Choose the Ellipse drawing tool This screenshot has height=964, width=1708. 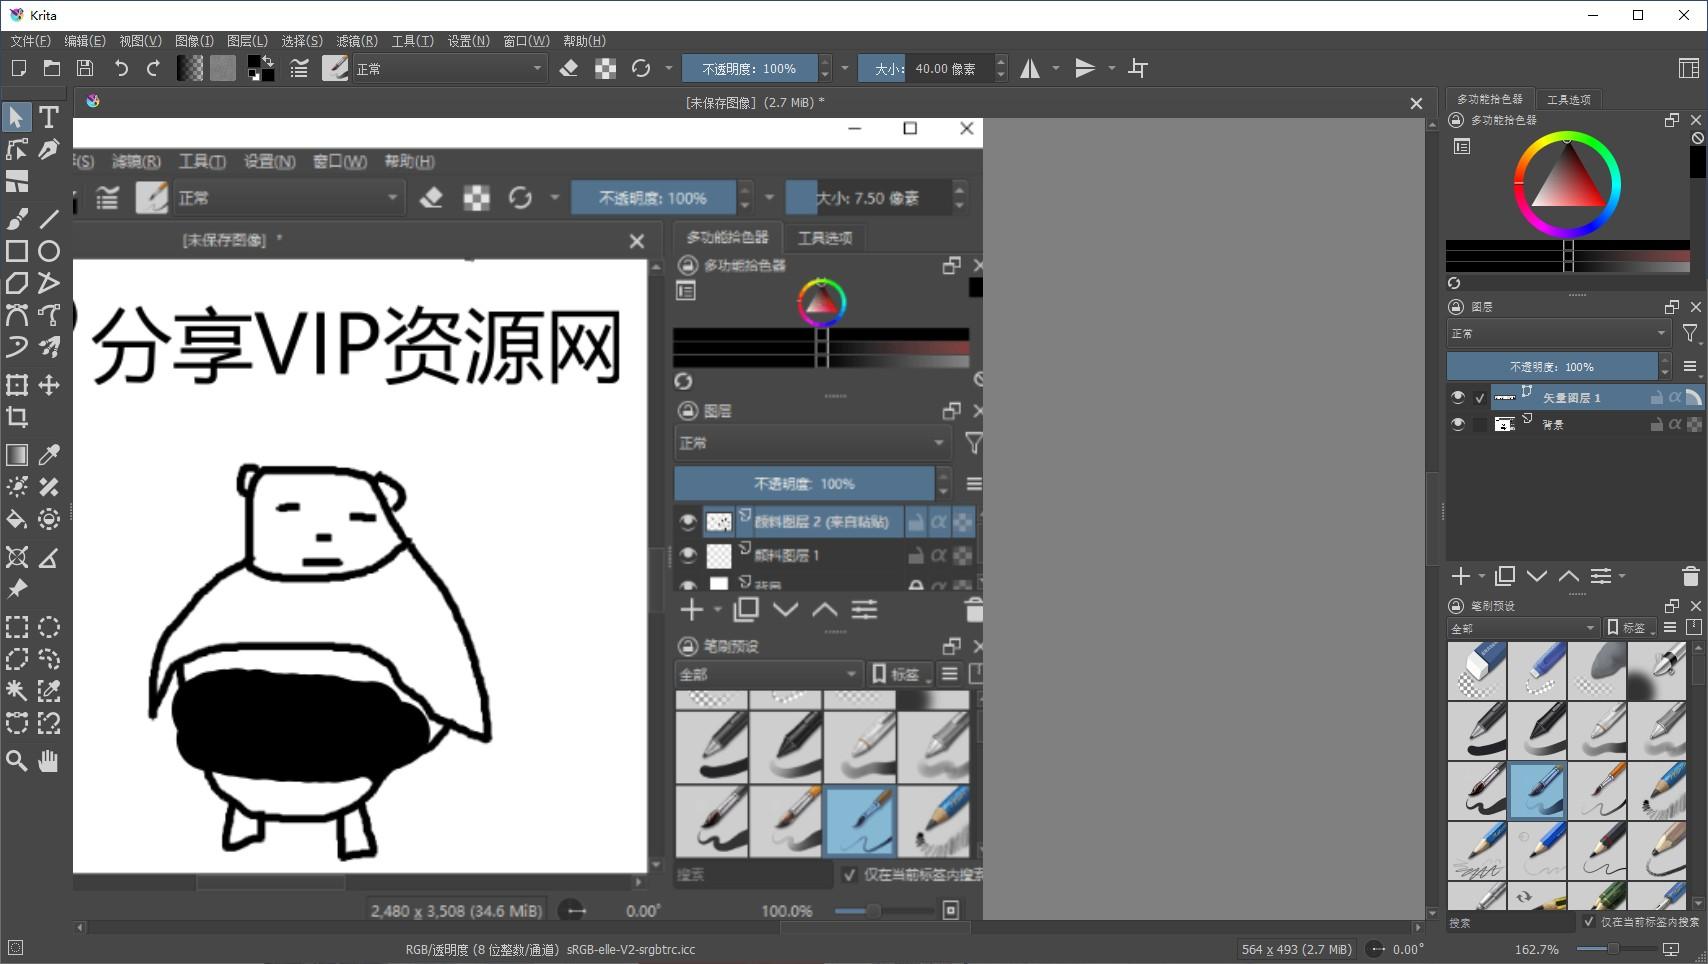tap(48, 251)
